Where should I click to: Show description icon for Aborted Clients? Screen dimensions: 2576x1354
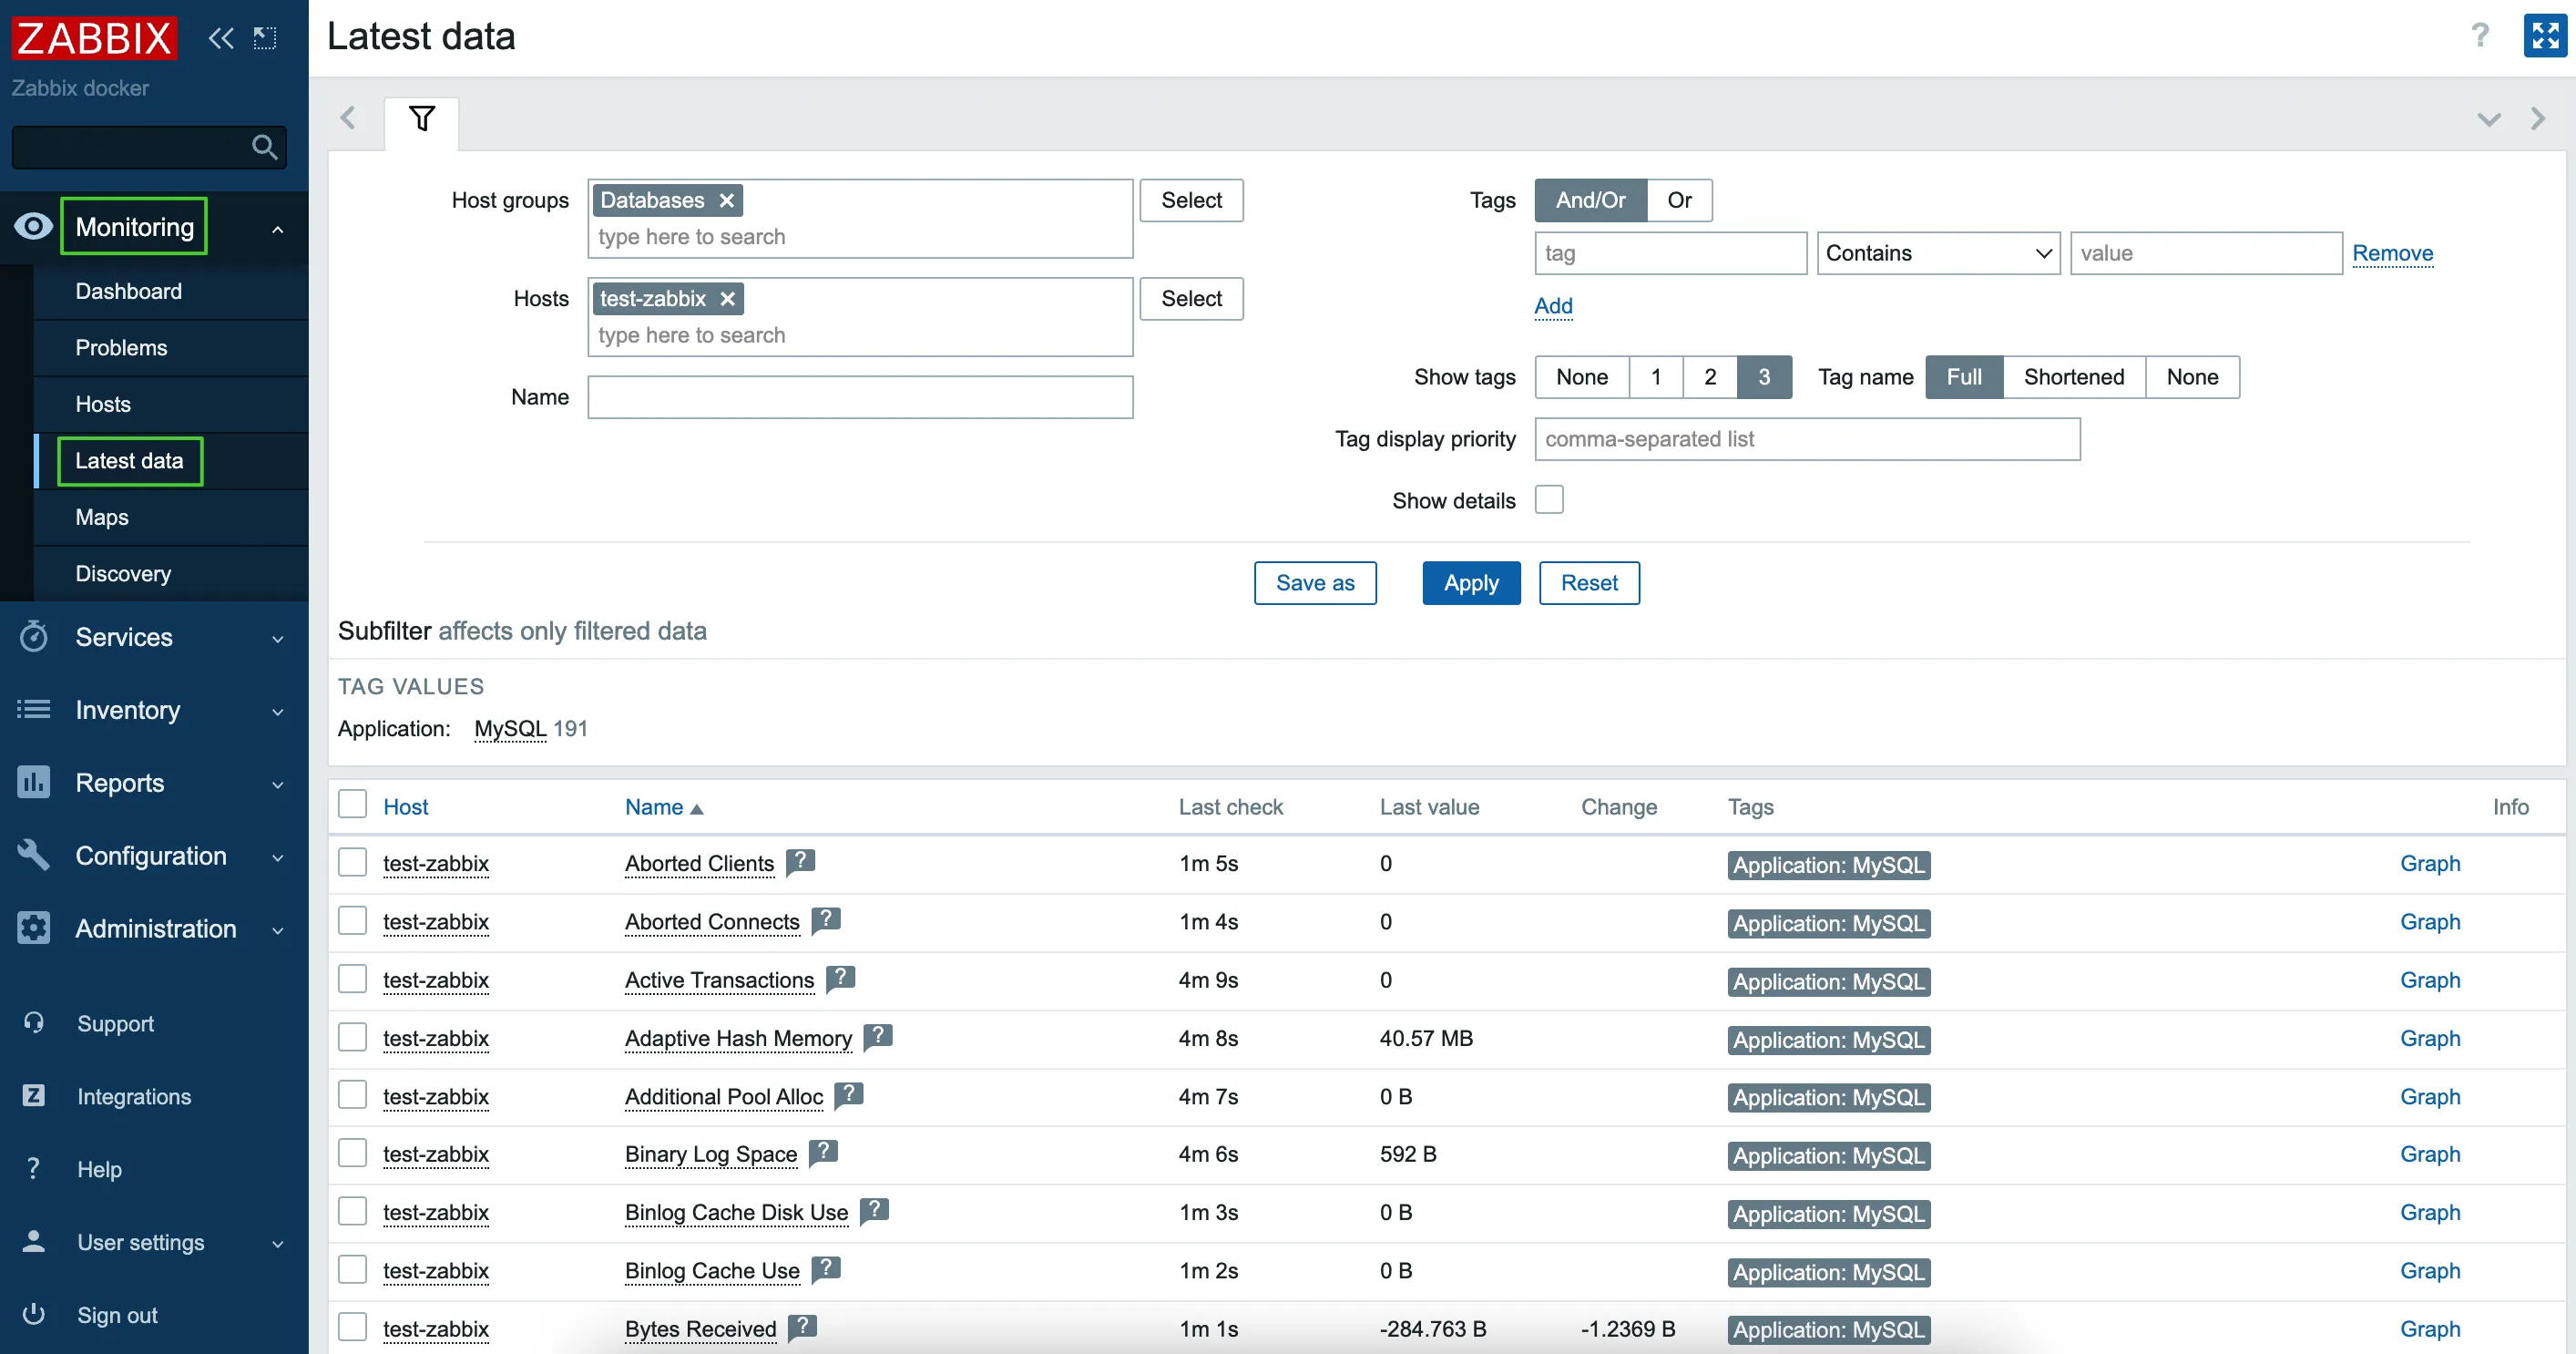[800, 861]
